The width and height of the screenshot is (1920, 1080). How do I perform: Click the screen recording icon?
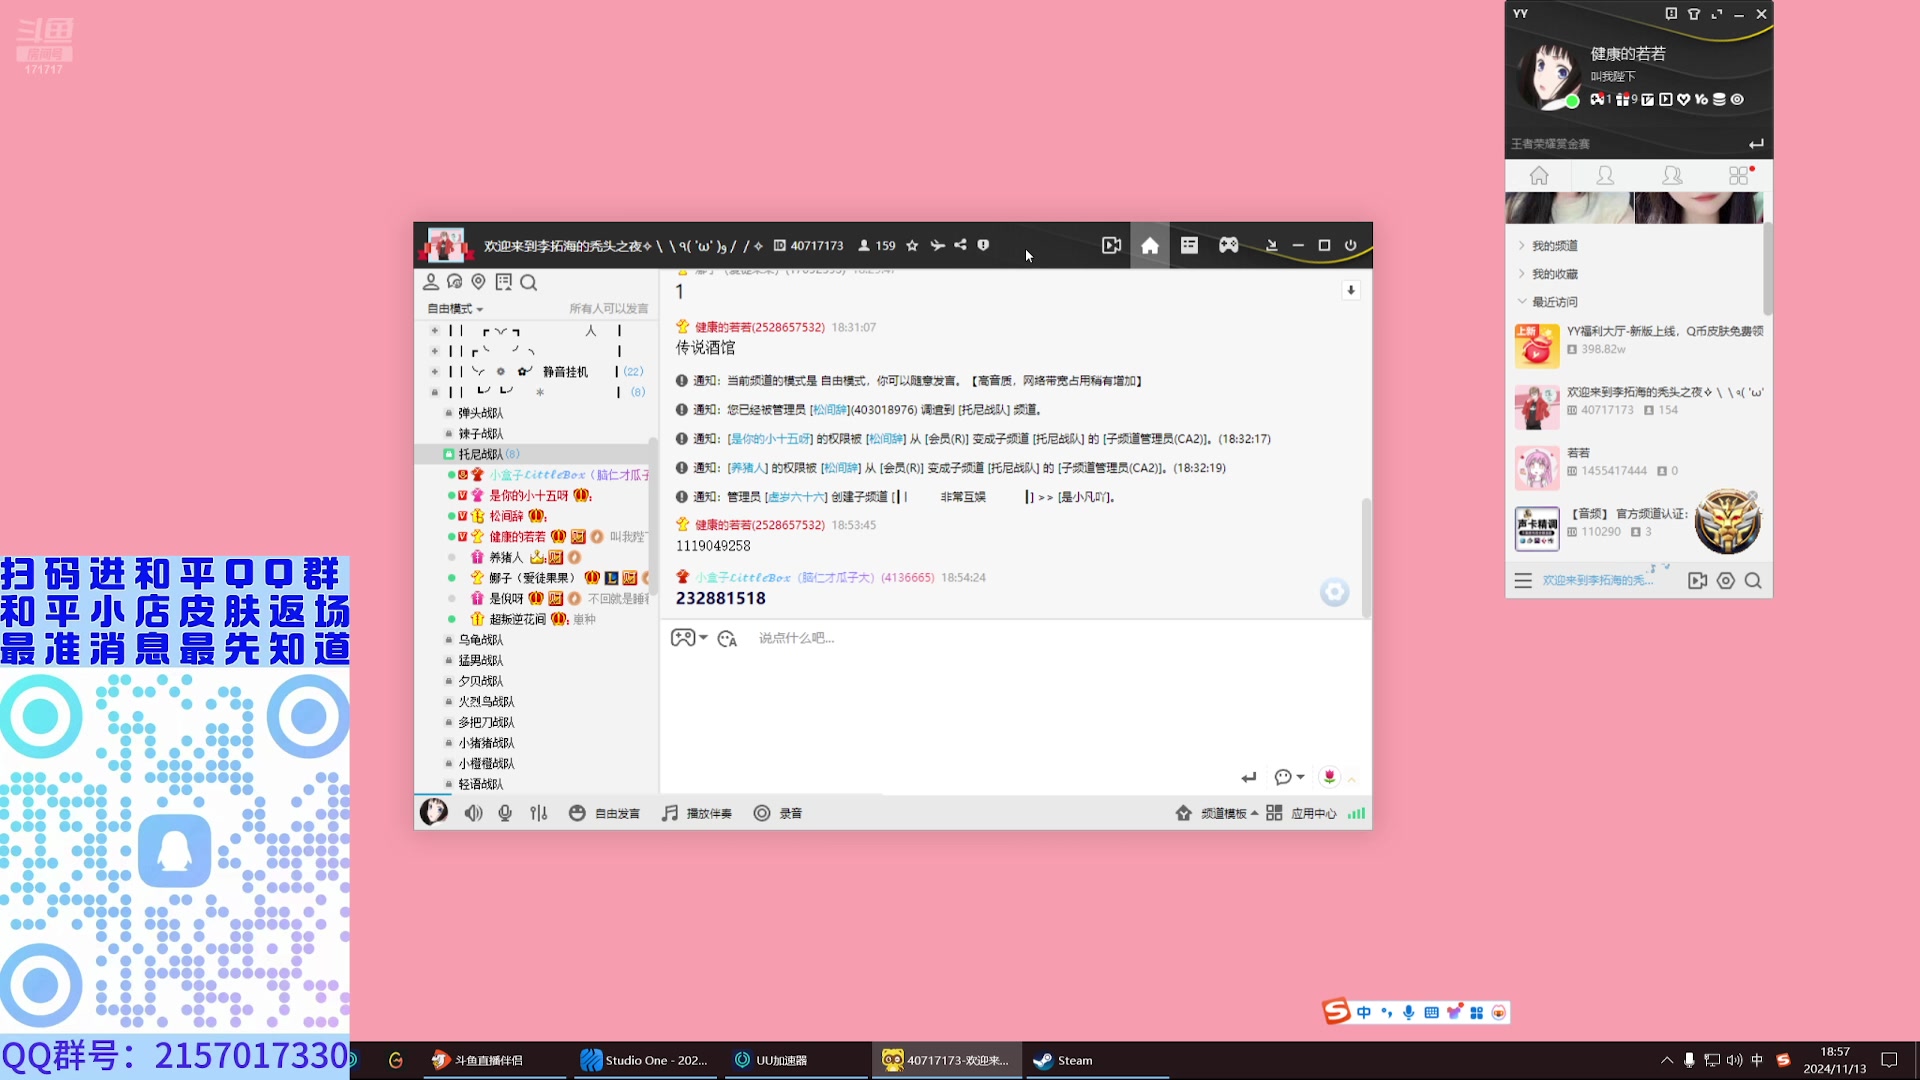[1112, 245]
